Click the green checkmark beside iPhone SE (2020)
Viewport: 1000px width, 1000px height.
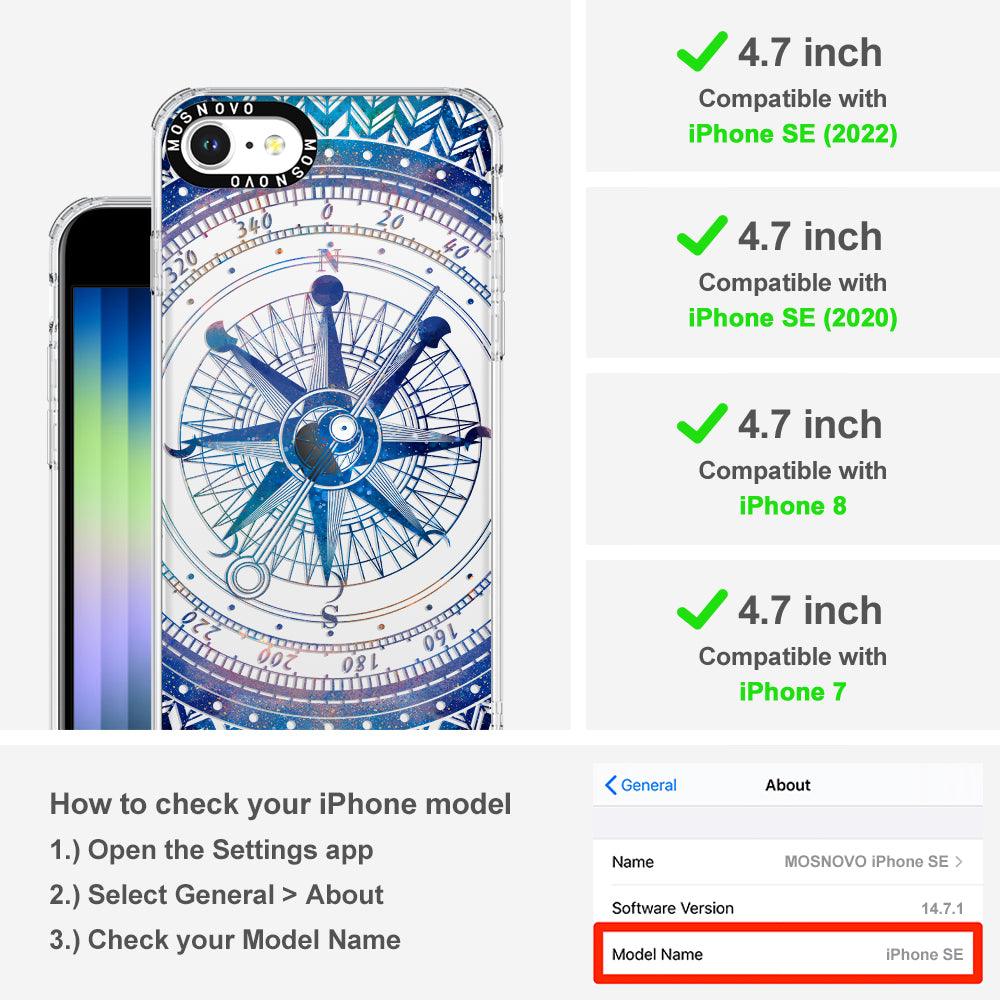[x=702, y=235]
